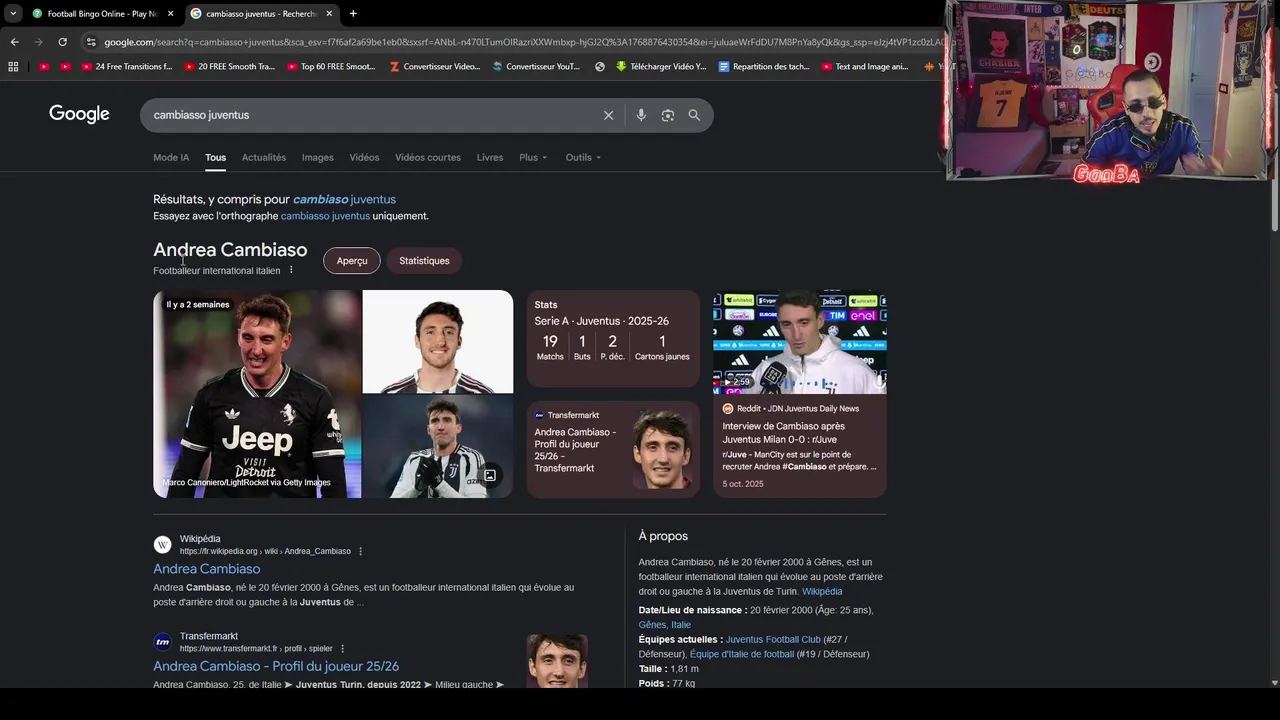Close the cambiasso juventus tab
Viewport: 1280px width, 720px height.
329,13
